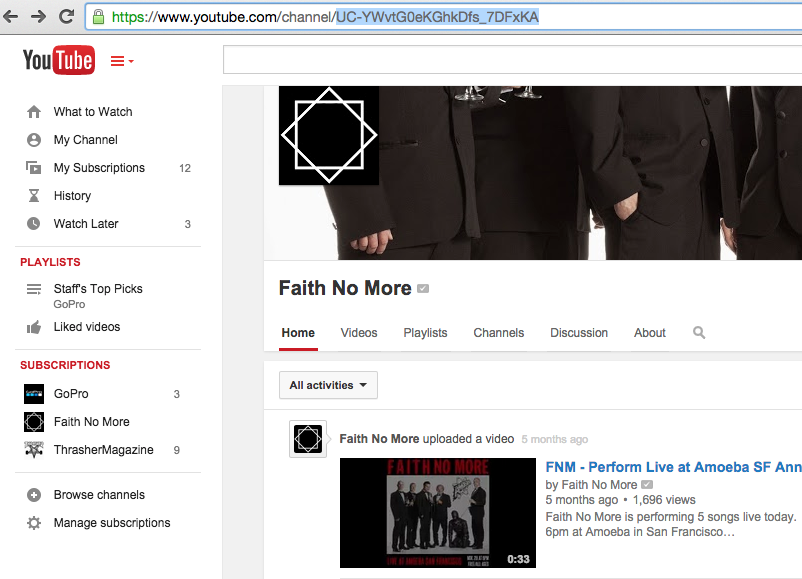Click the Staff's Top Picks playlist icon
This screenshot has height=579, width=802.
[x=34, y=289]
